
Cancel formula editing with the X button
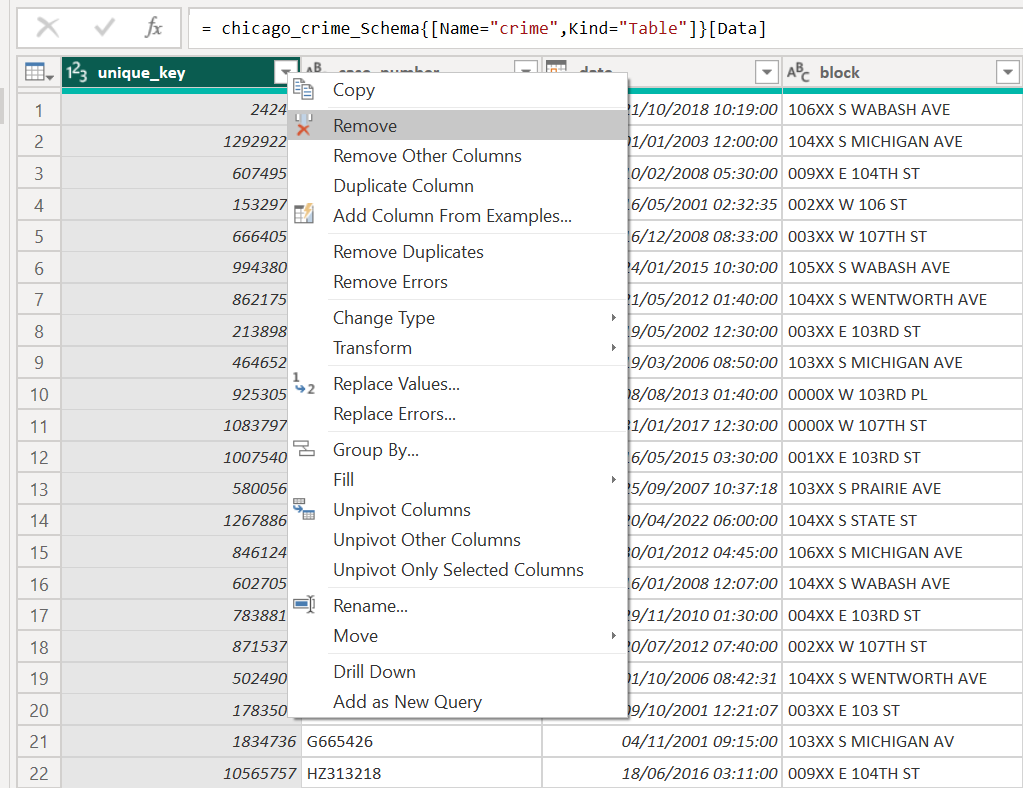47,28
